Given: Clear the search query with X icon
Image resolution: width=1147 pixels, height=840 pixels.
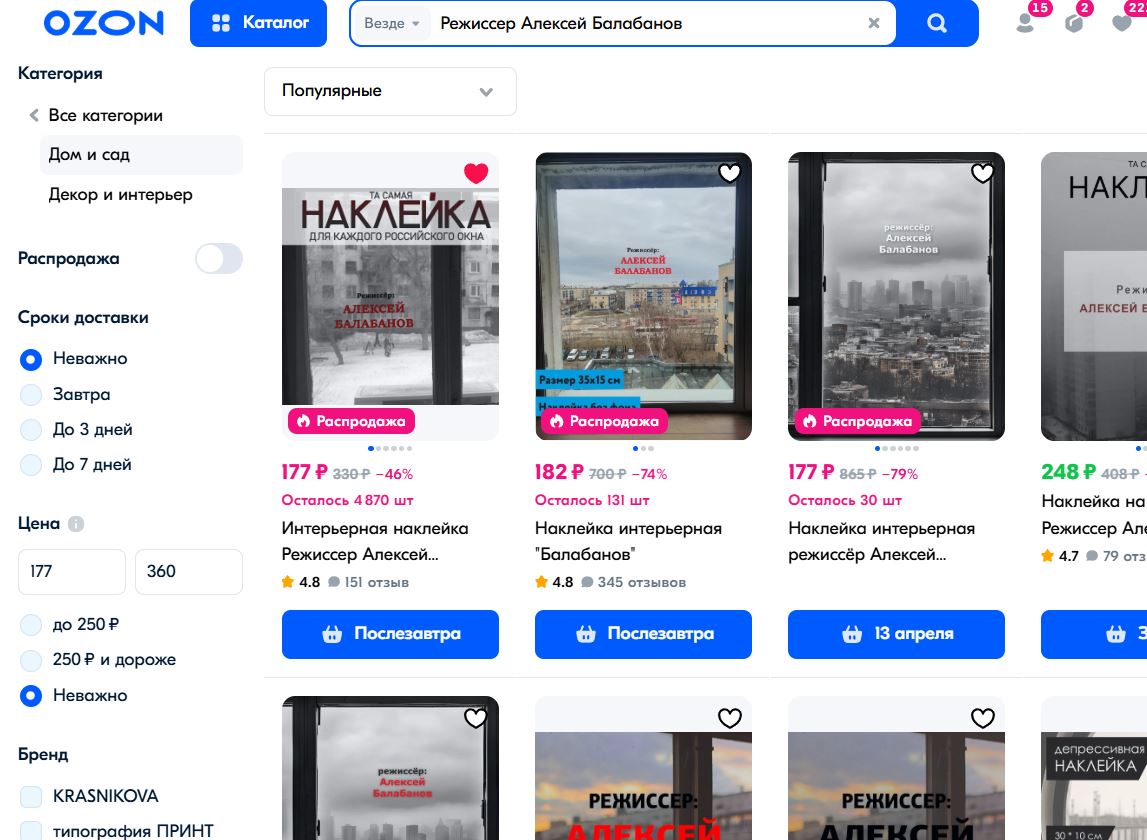Looking at the screenshot, I should point(873,23).
